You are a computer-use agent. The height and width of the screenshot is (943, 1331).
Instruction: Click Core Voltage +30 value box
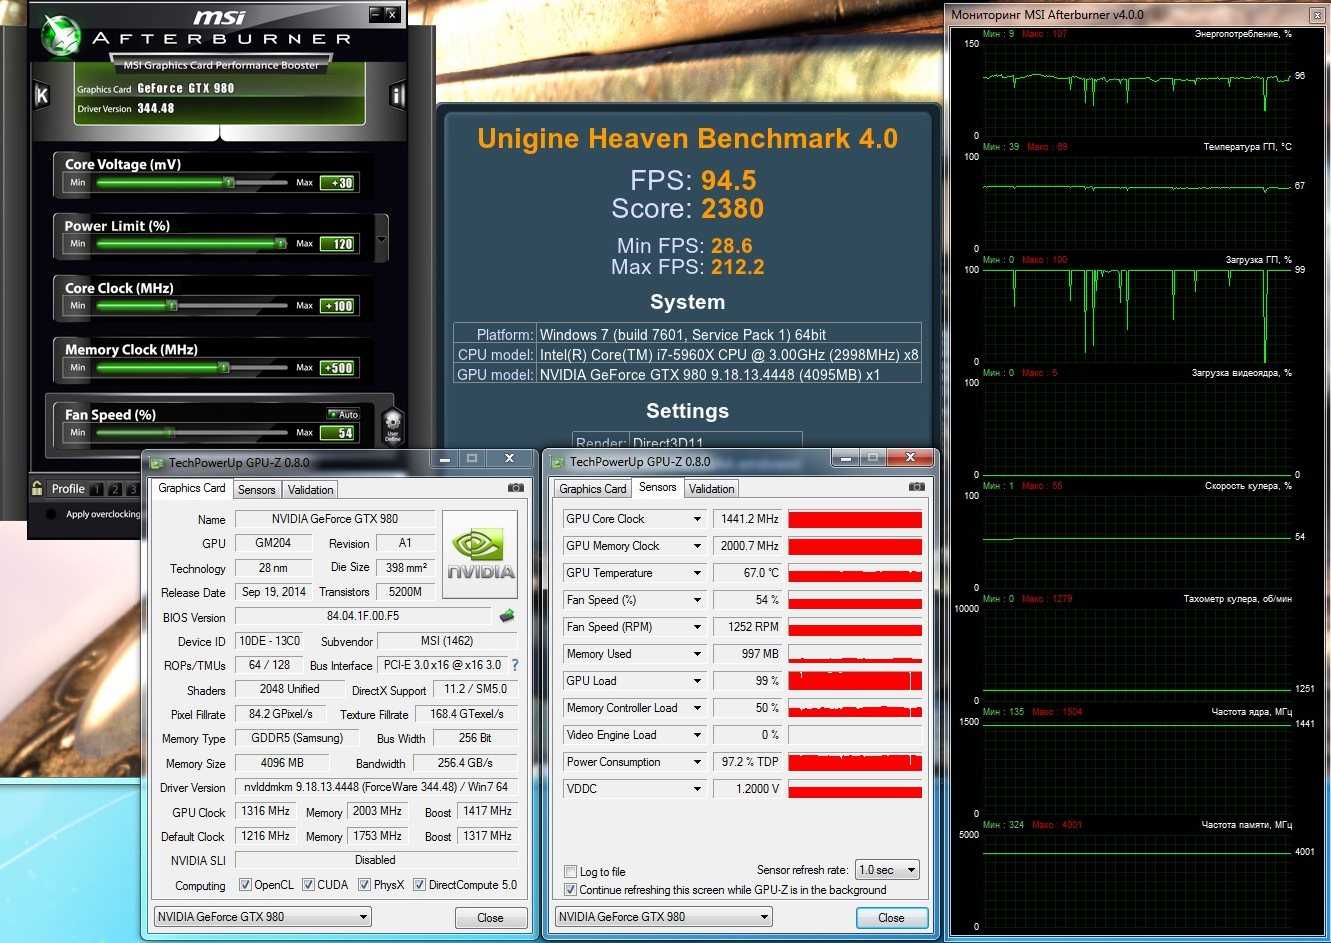(x=337, y=183)
